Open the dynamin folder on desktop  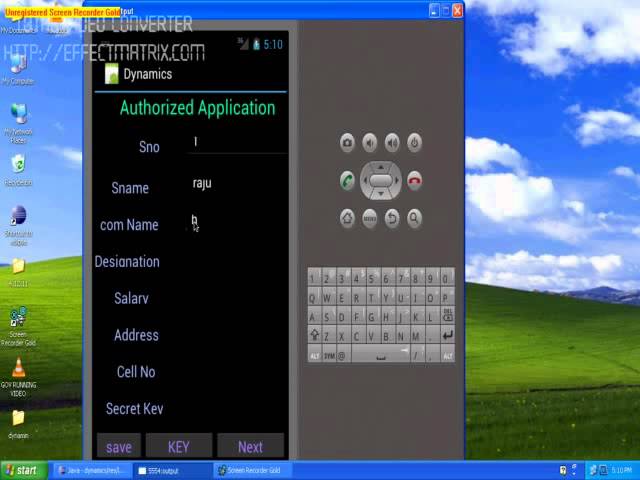[x=18, y=424]
